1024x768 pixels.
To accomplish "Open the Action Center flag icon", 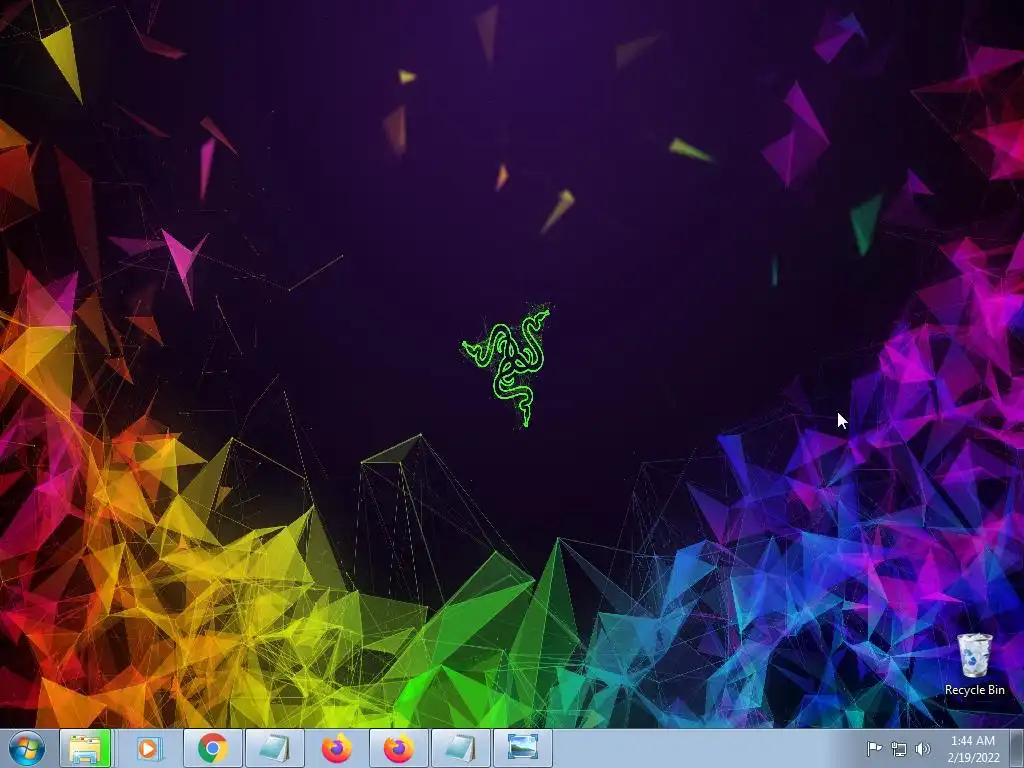I will (874, 748).
